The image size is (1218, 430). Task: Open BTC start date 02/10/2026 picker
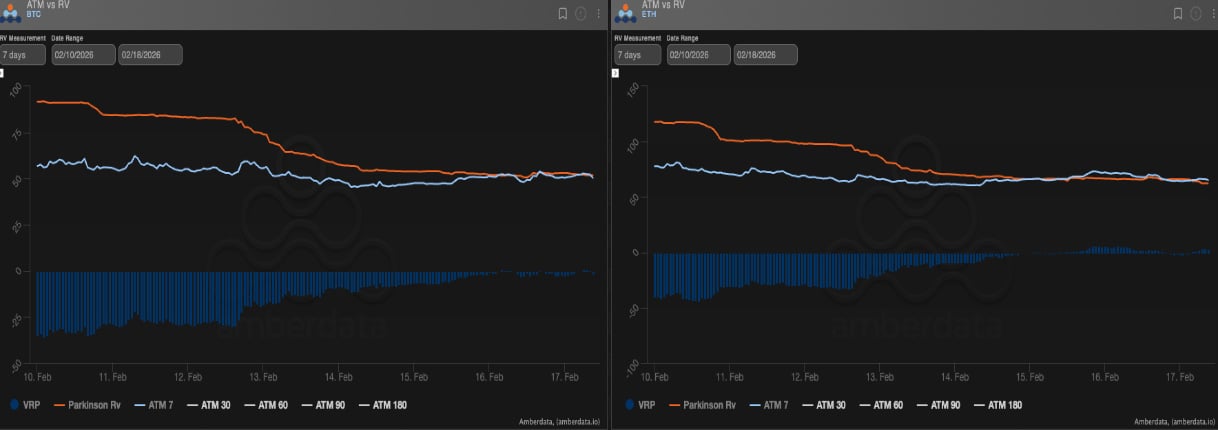pyautogui.click(x=83, y=55)
